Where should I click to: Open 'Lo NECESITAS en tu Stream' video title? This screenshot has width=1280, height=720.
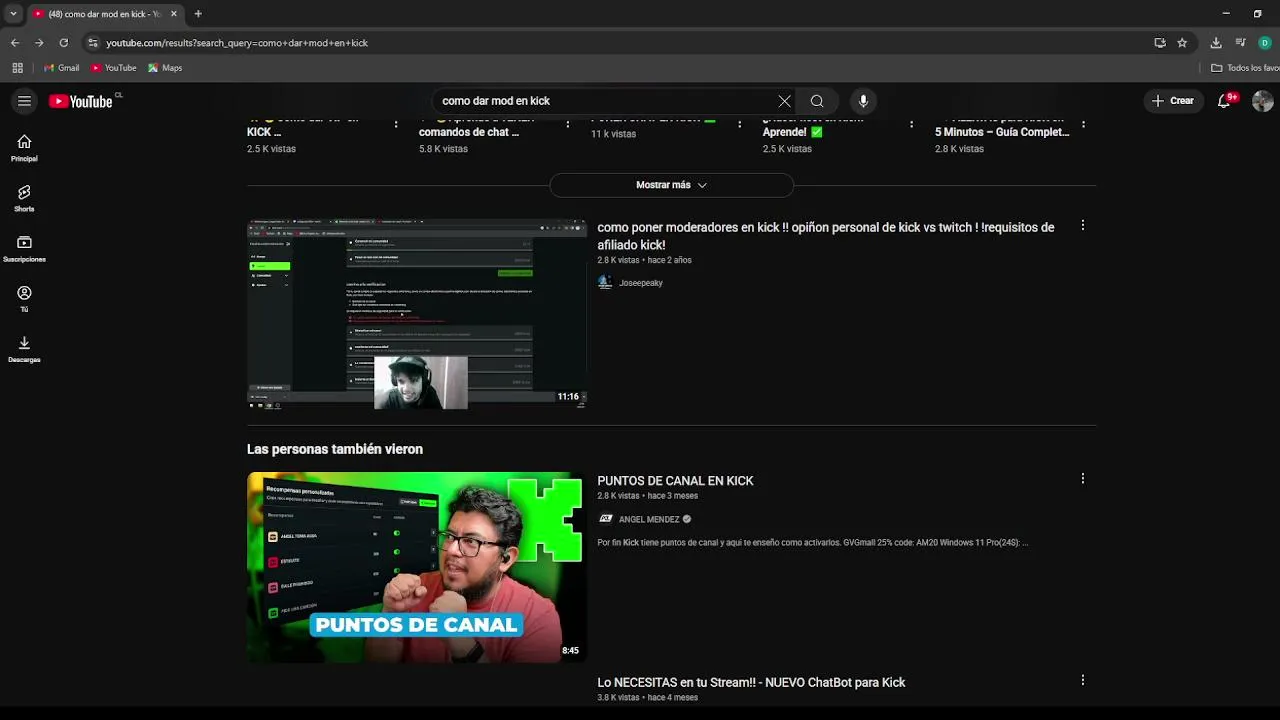[751, 682]
